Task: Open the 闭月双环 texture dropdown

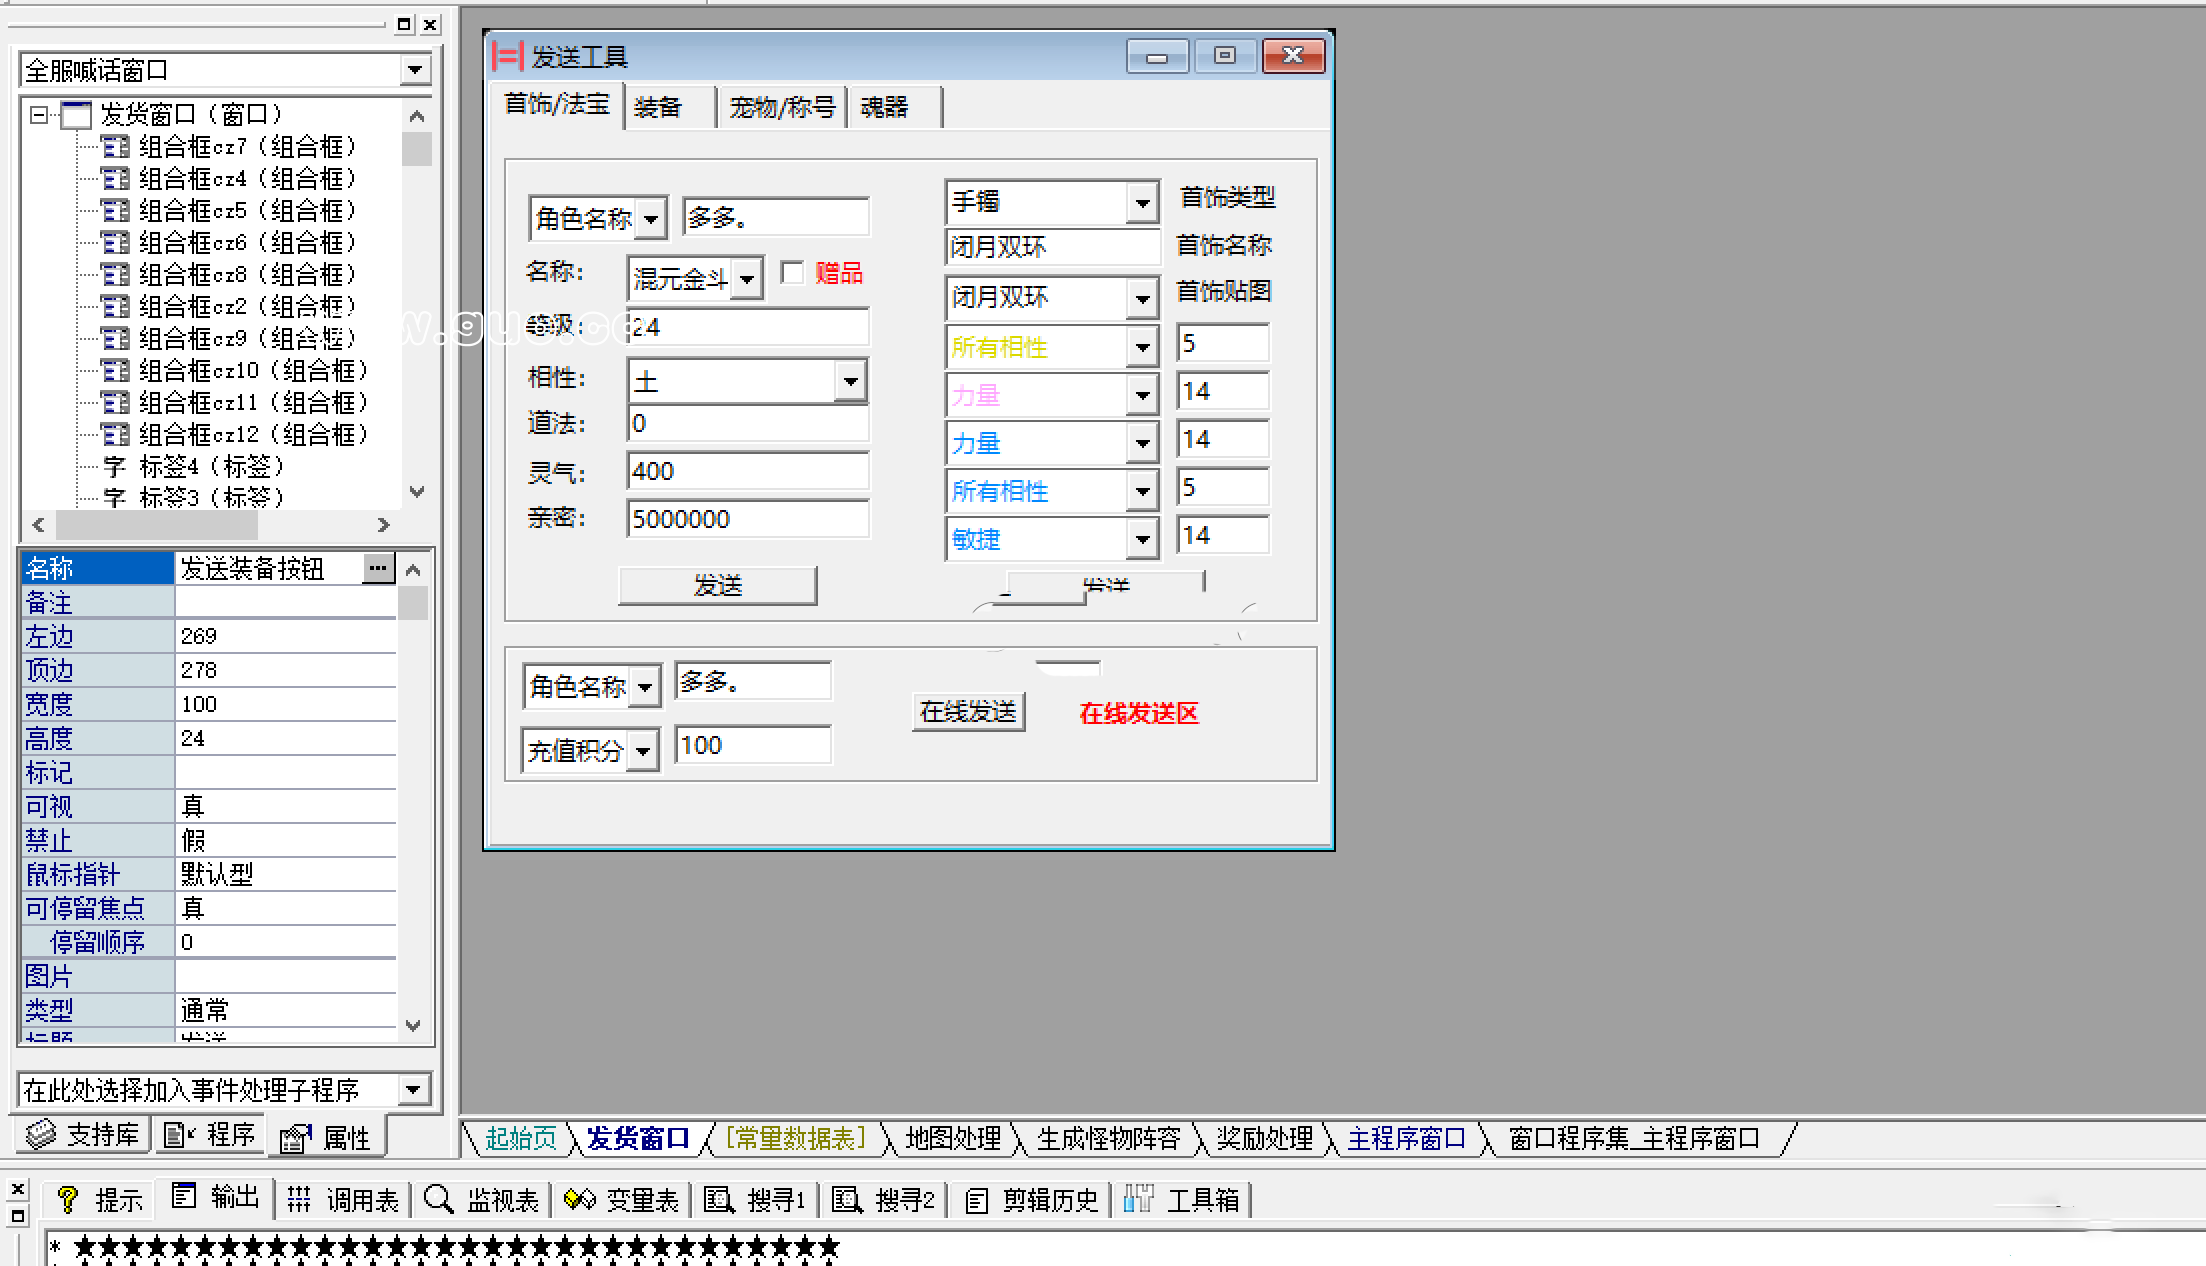Action: [1141, 299]
